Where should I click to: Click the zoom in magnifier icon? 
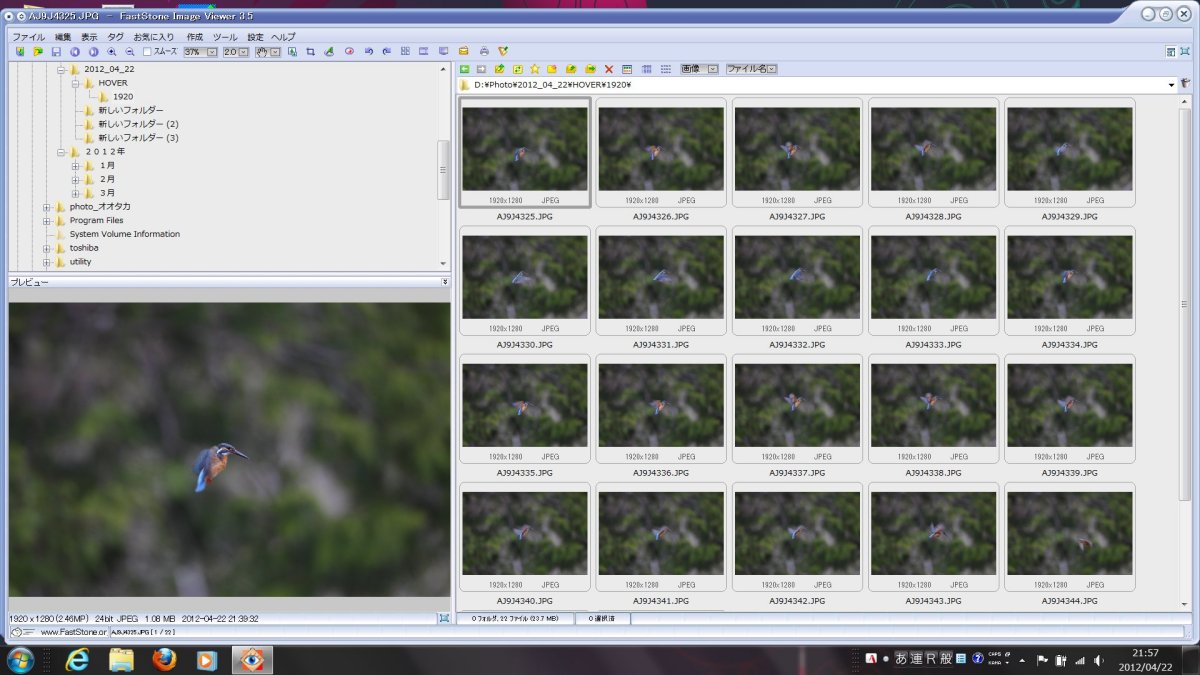pos(112,51)
